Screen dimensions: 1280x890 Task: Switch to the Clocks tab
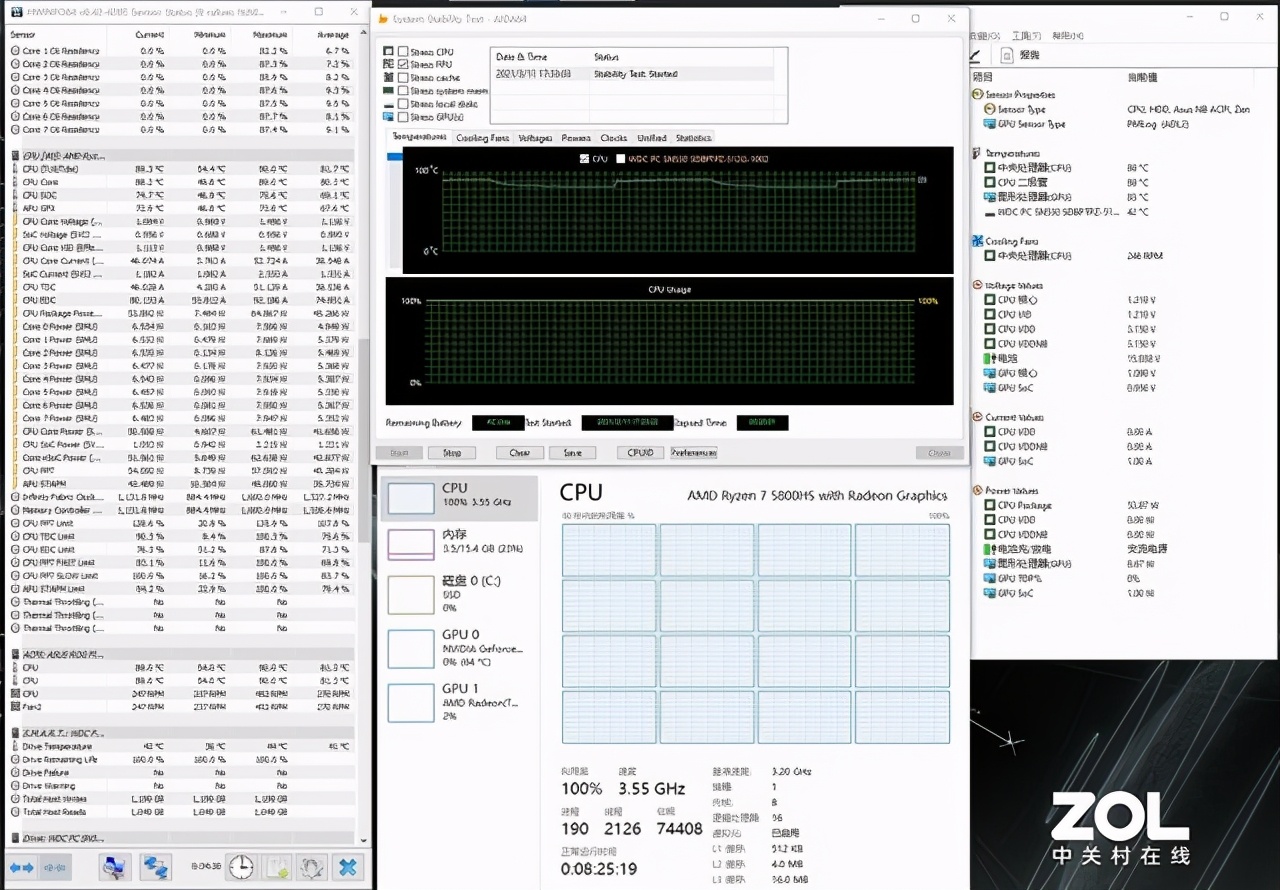[614, 138]
